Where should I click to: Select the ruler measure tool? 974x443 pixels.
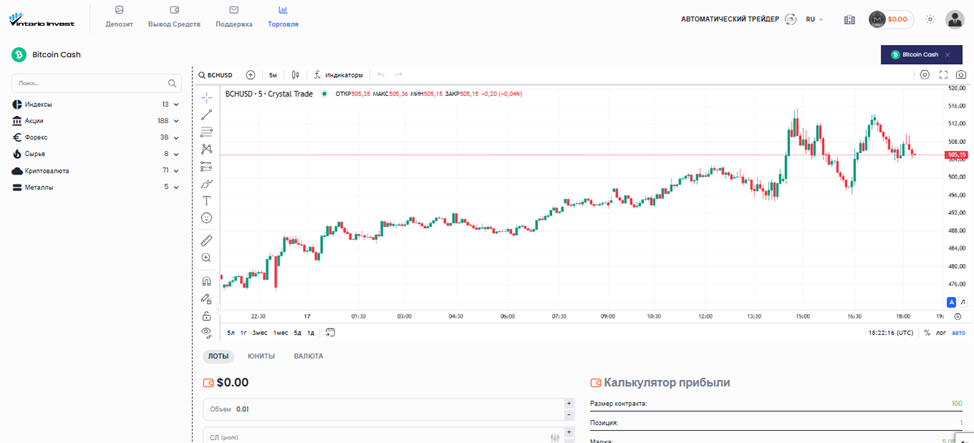coord(207,240)
